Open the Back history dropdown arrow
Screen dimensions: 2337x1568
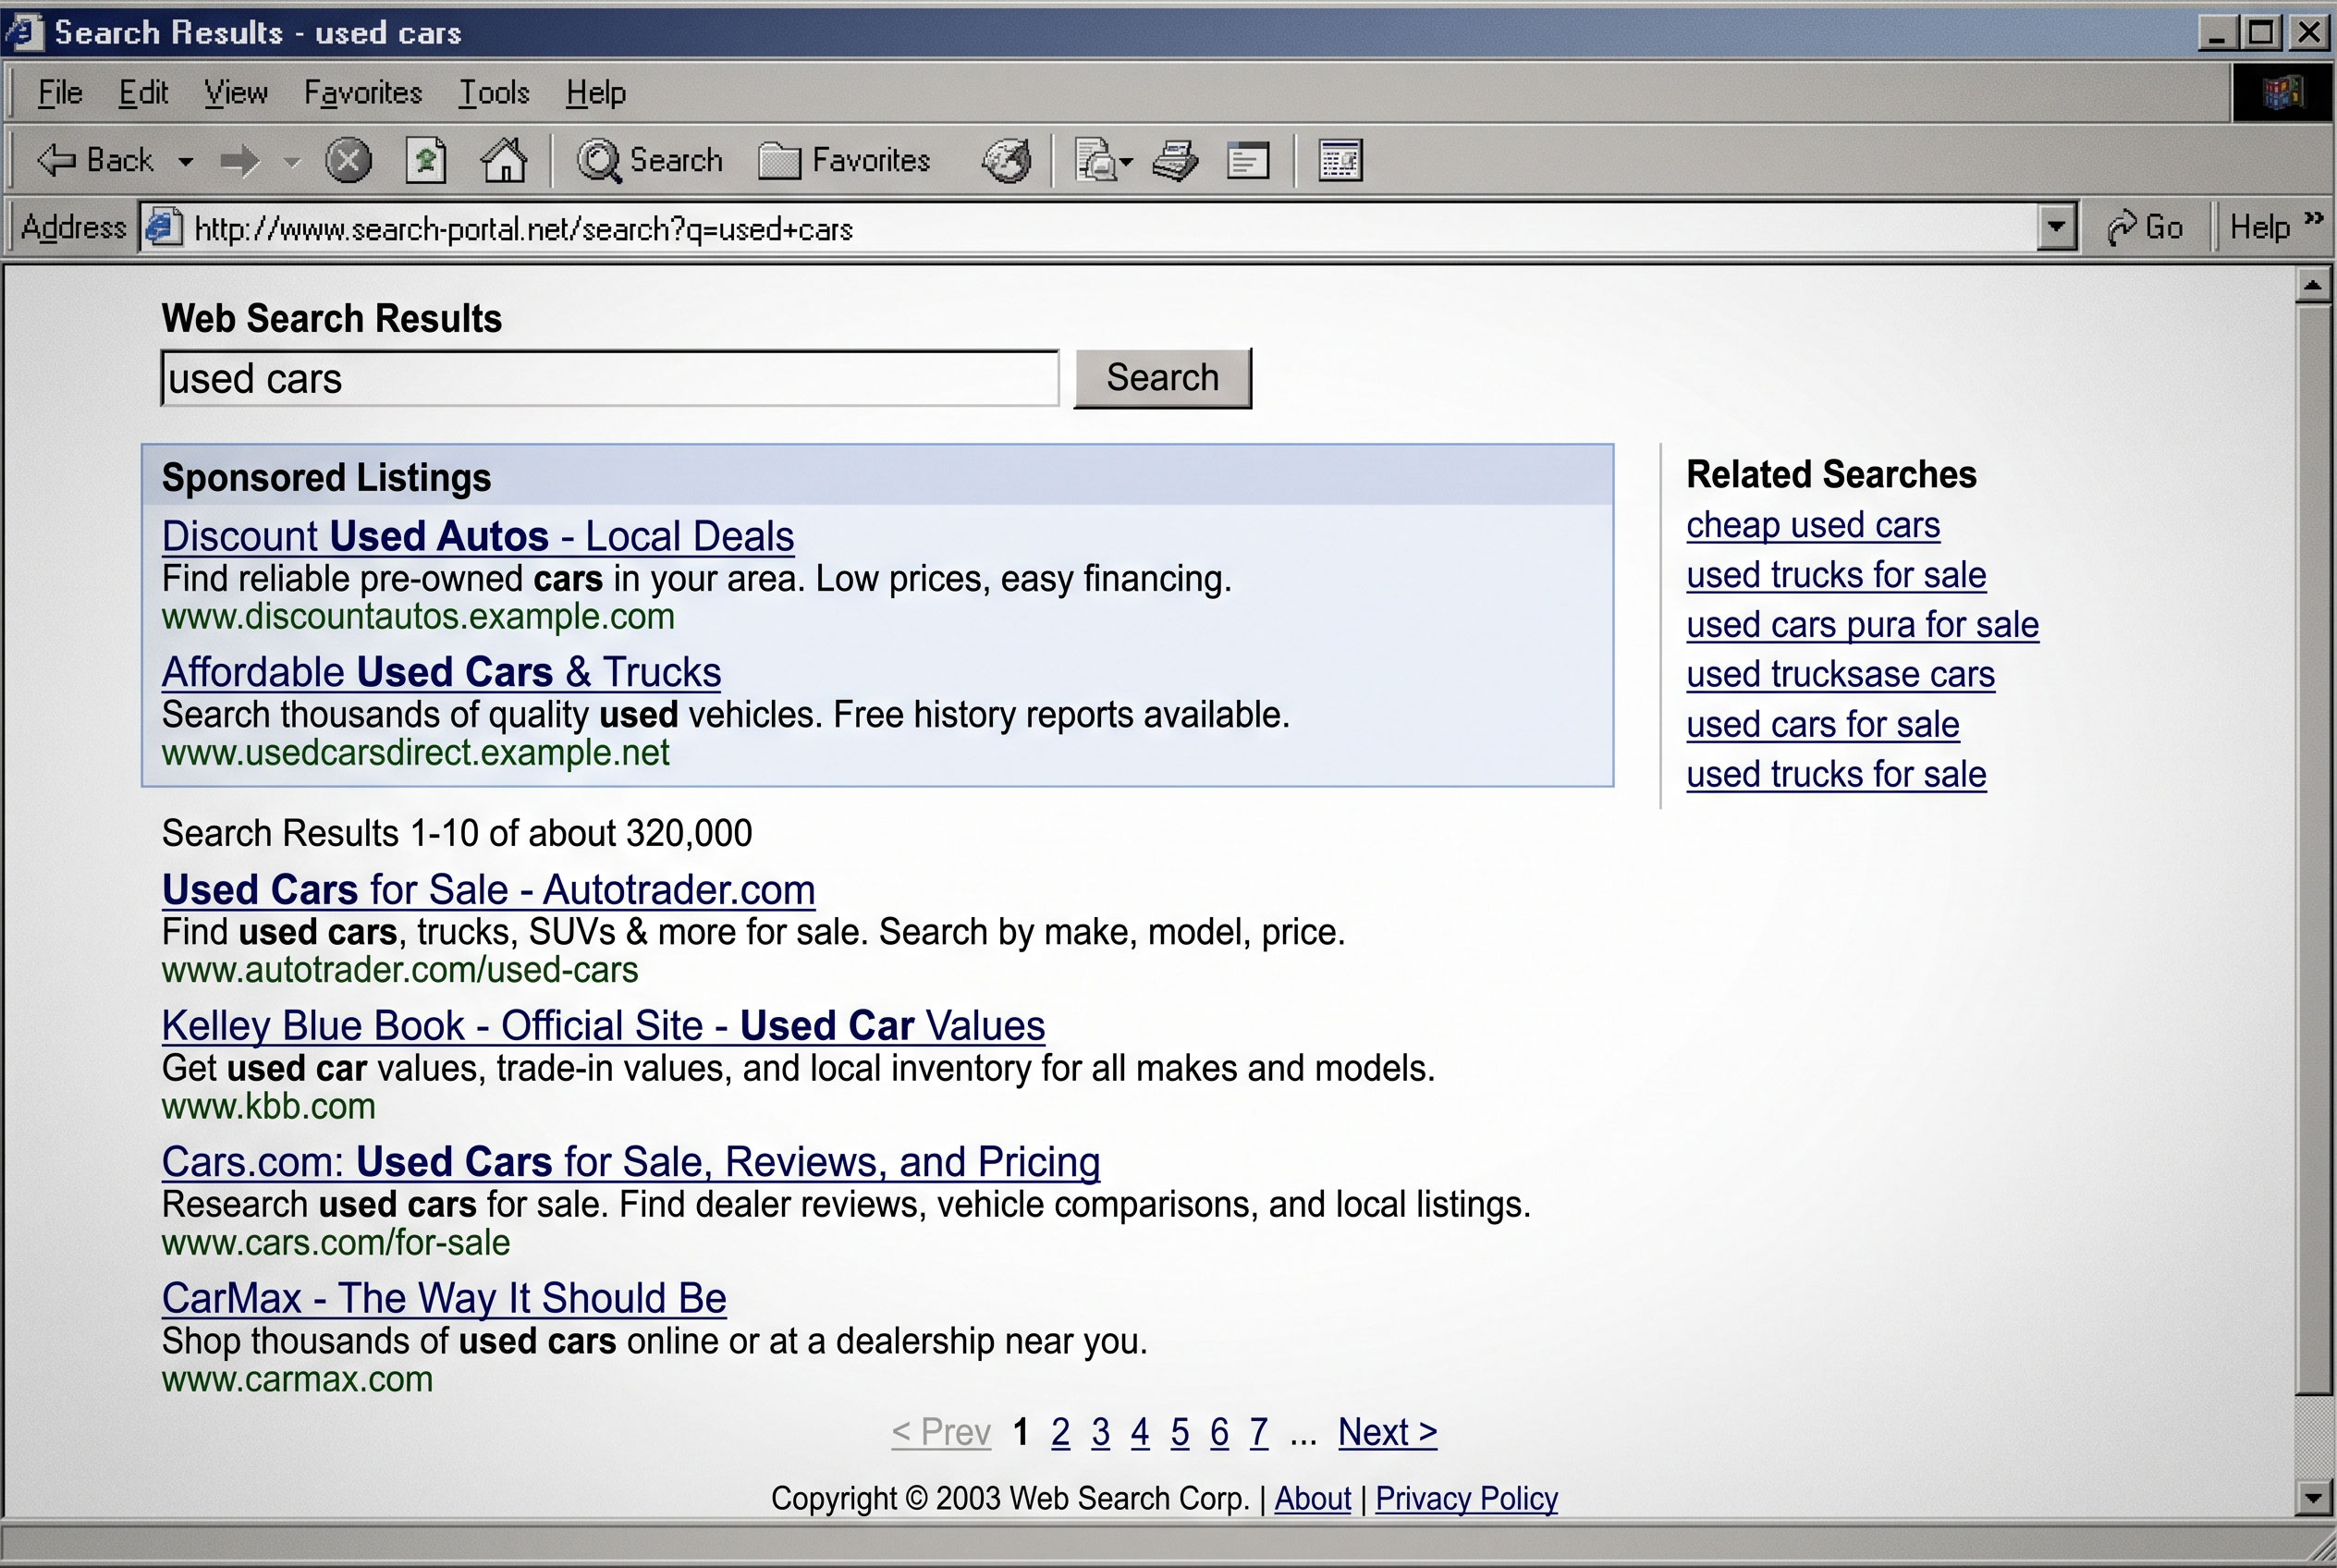click(185, 161)
